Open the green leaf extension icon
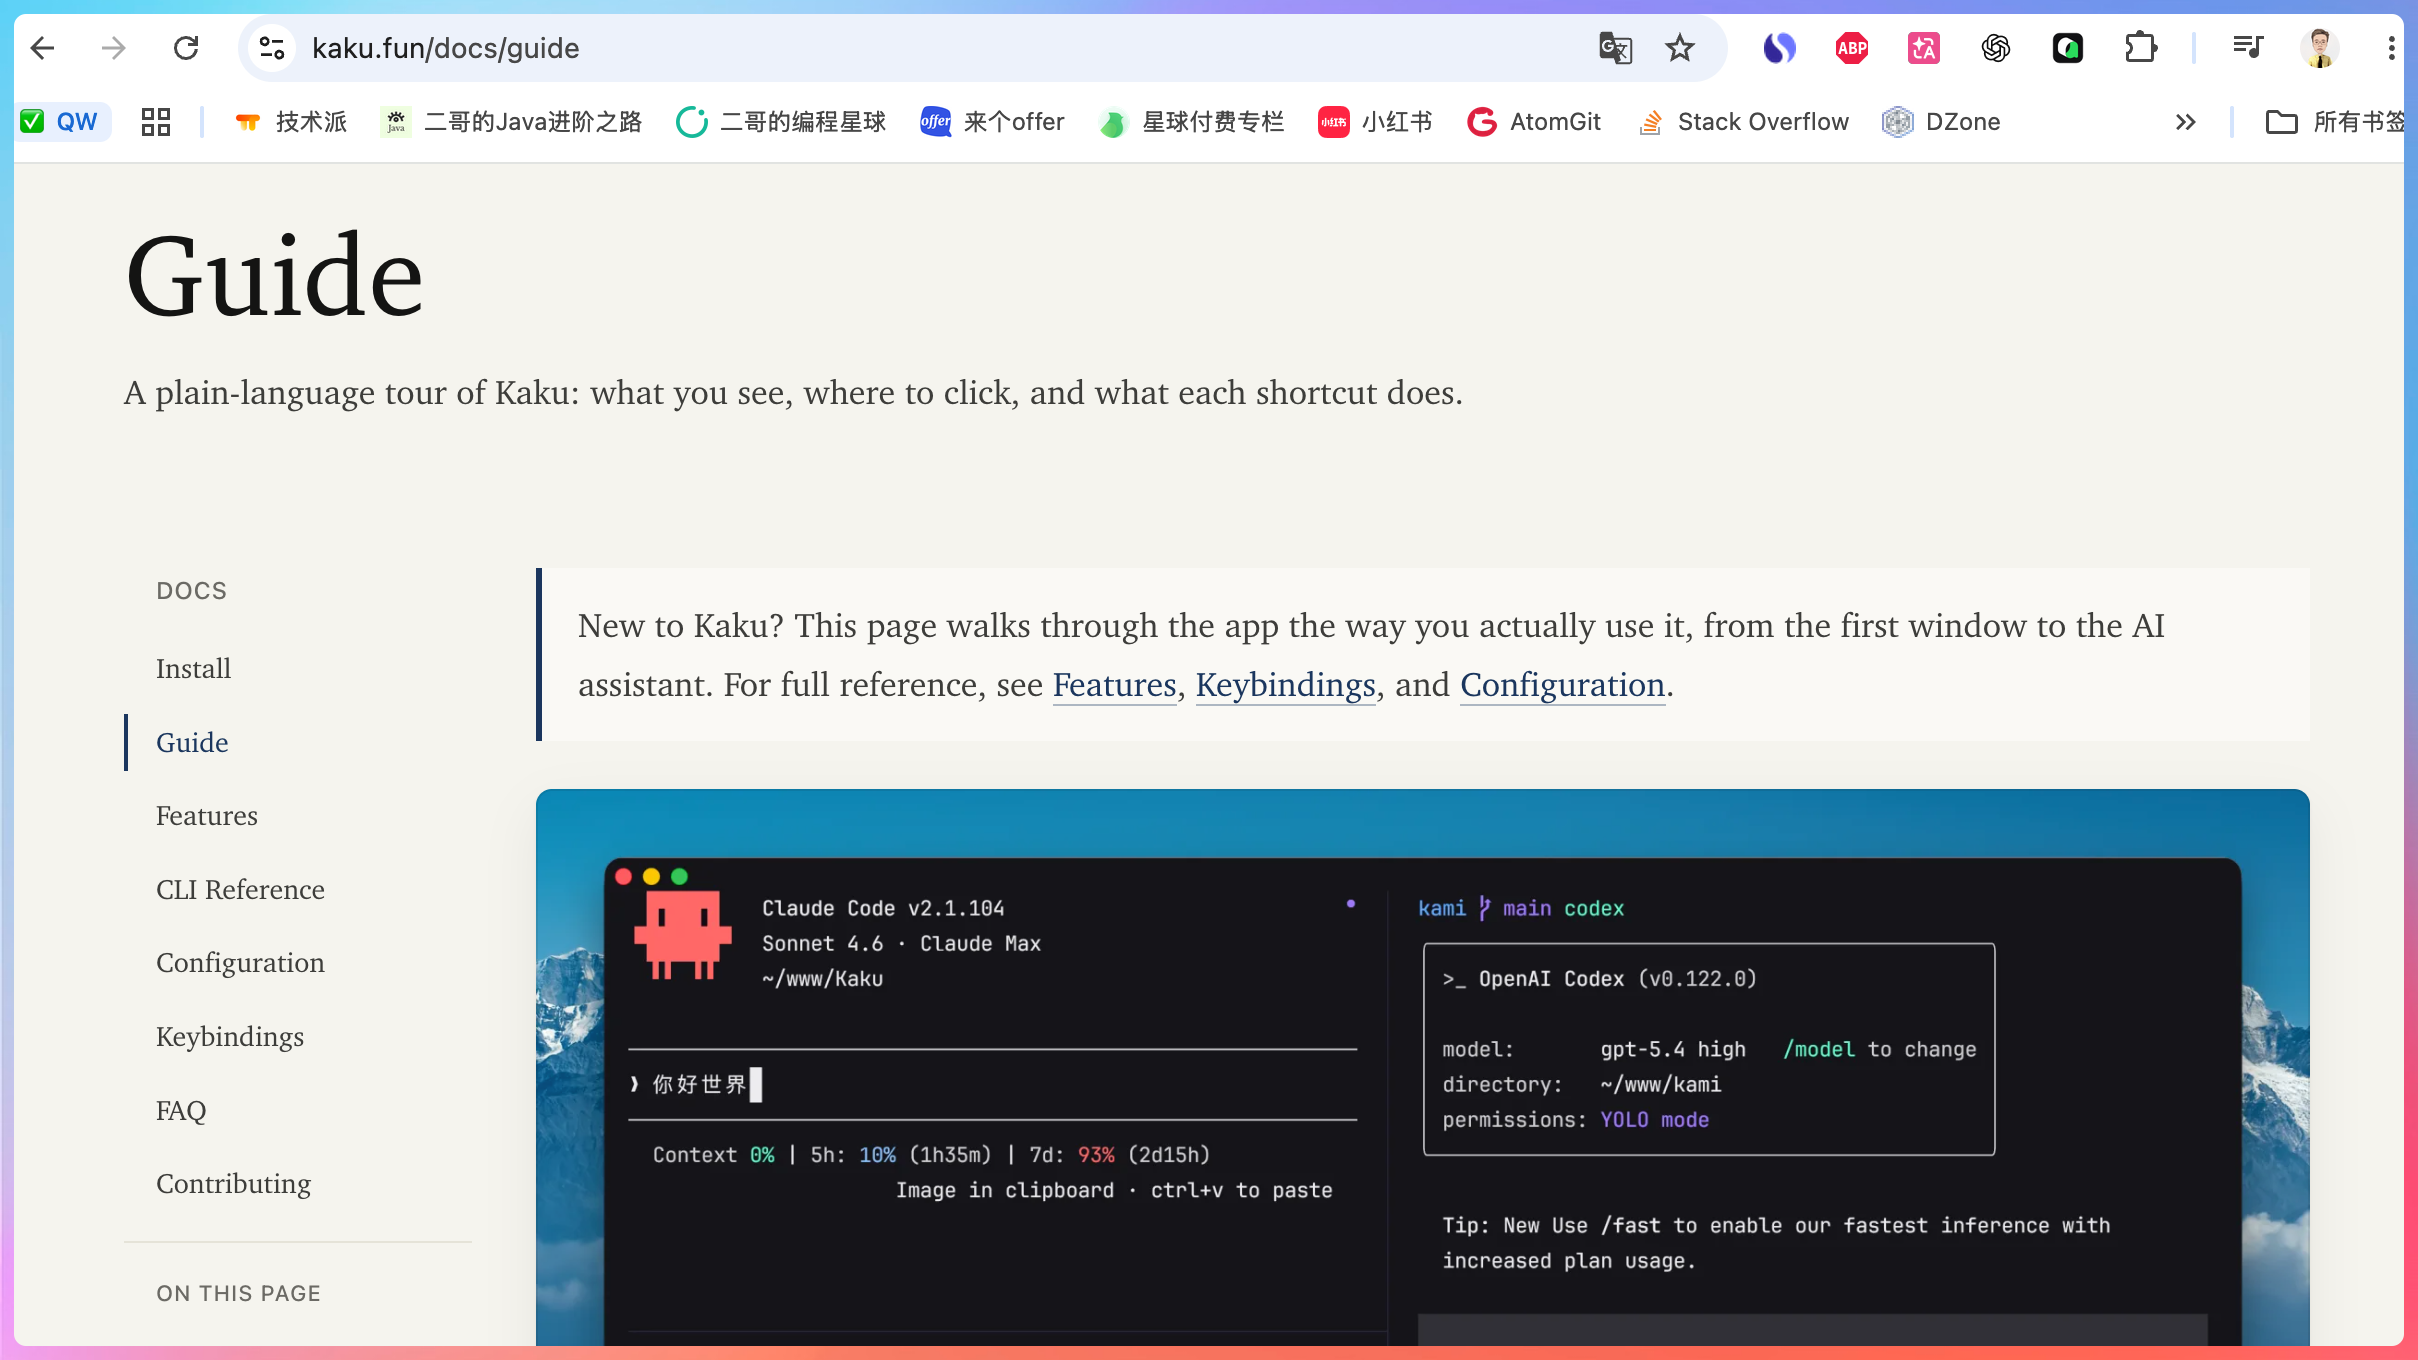The height and width of the screenshot is (1360, 2418). pos(2067,48)
